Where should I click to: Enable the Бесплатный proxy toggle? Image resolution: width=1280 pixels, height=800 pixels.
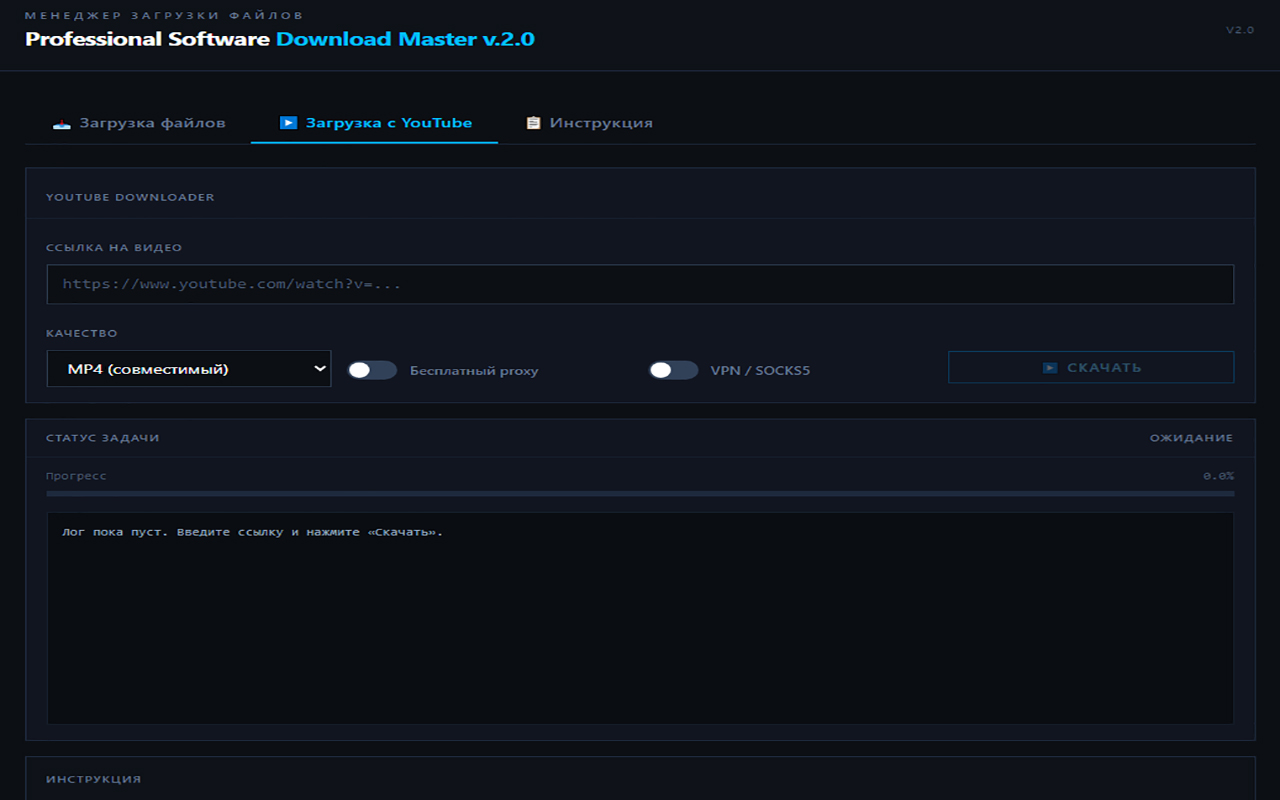click(x=372, y=370)
